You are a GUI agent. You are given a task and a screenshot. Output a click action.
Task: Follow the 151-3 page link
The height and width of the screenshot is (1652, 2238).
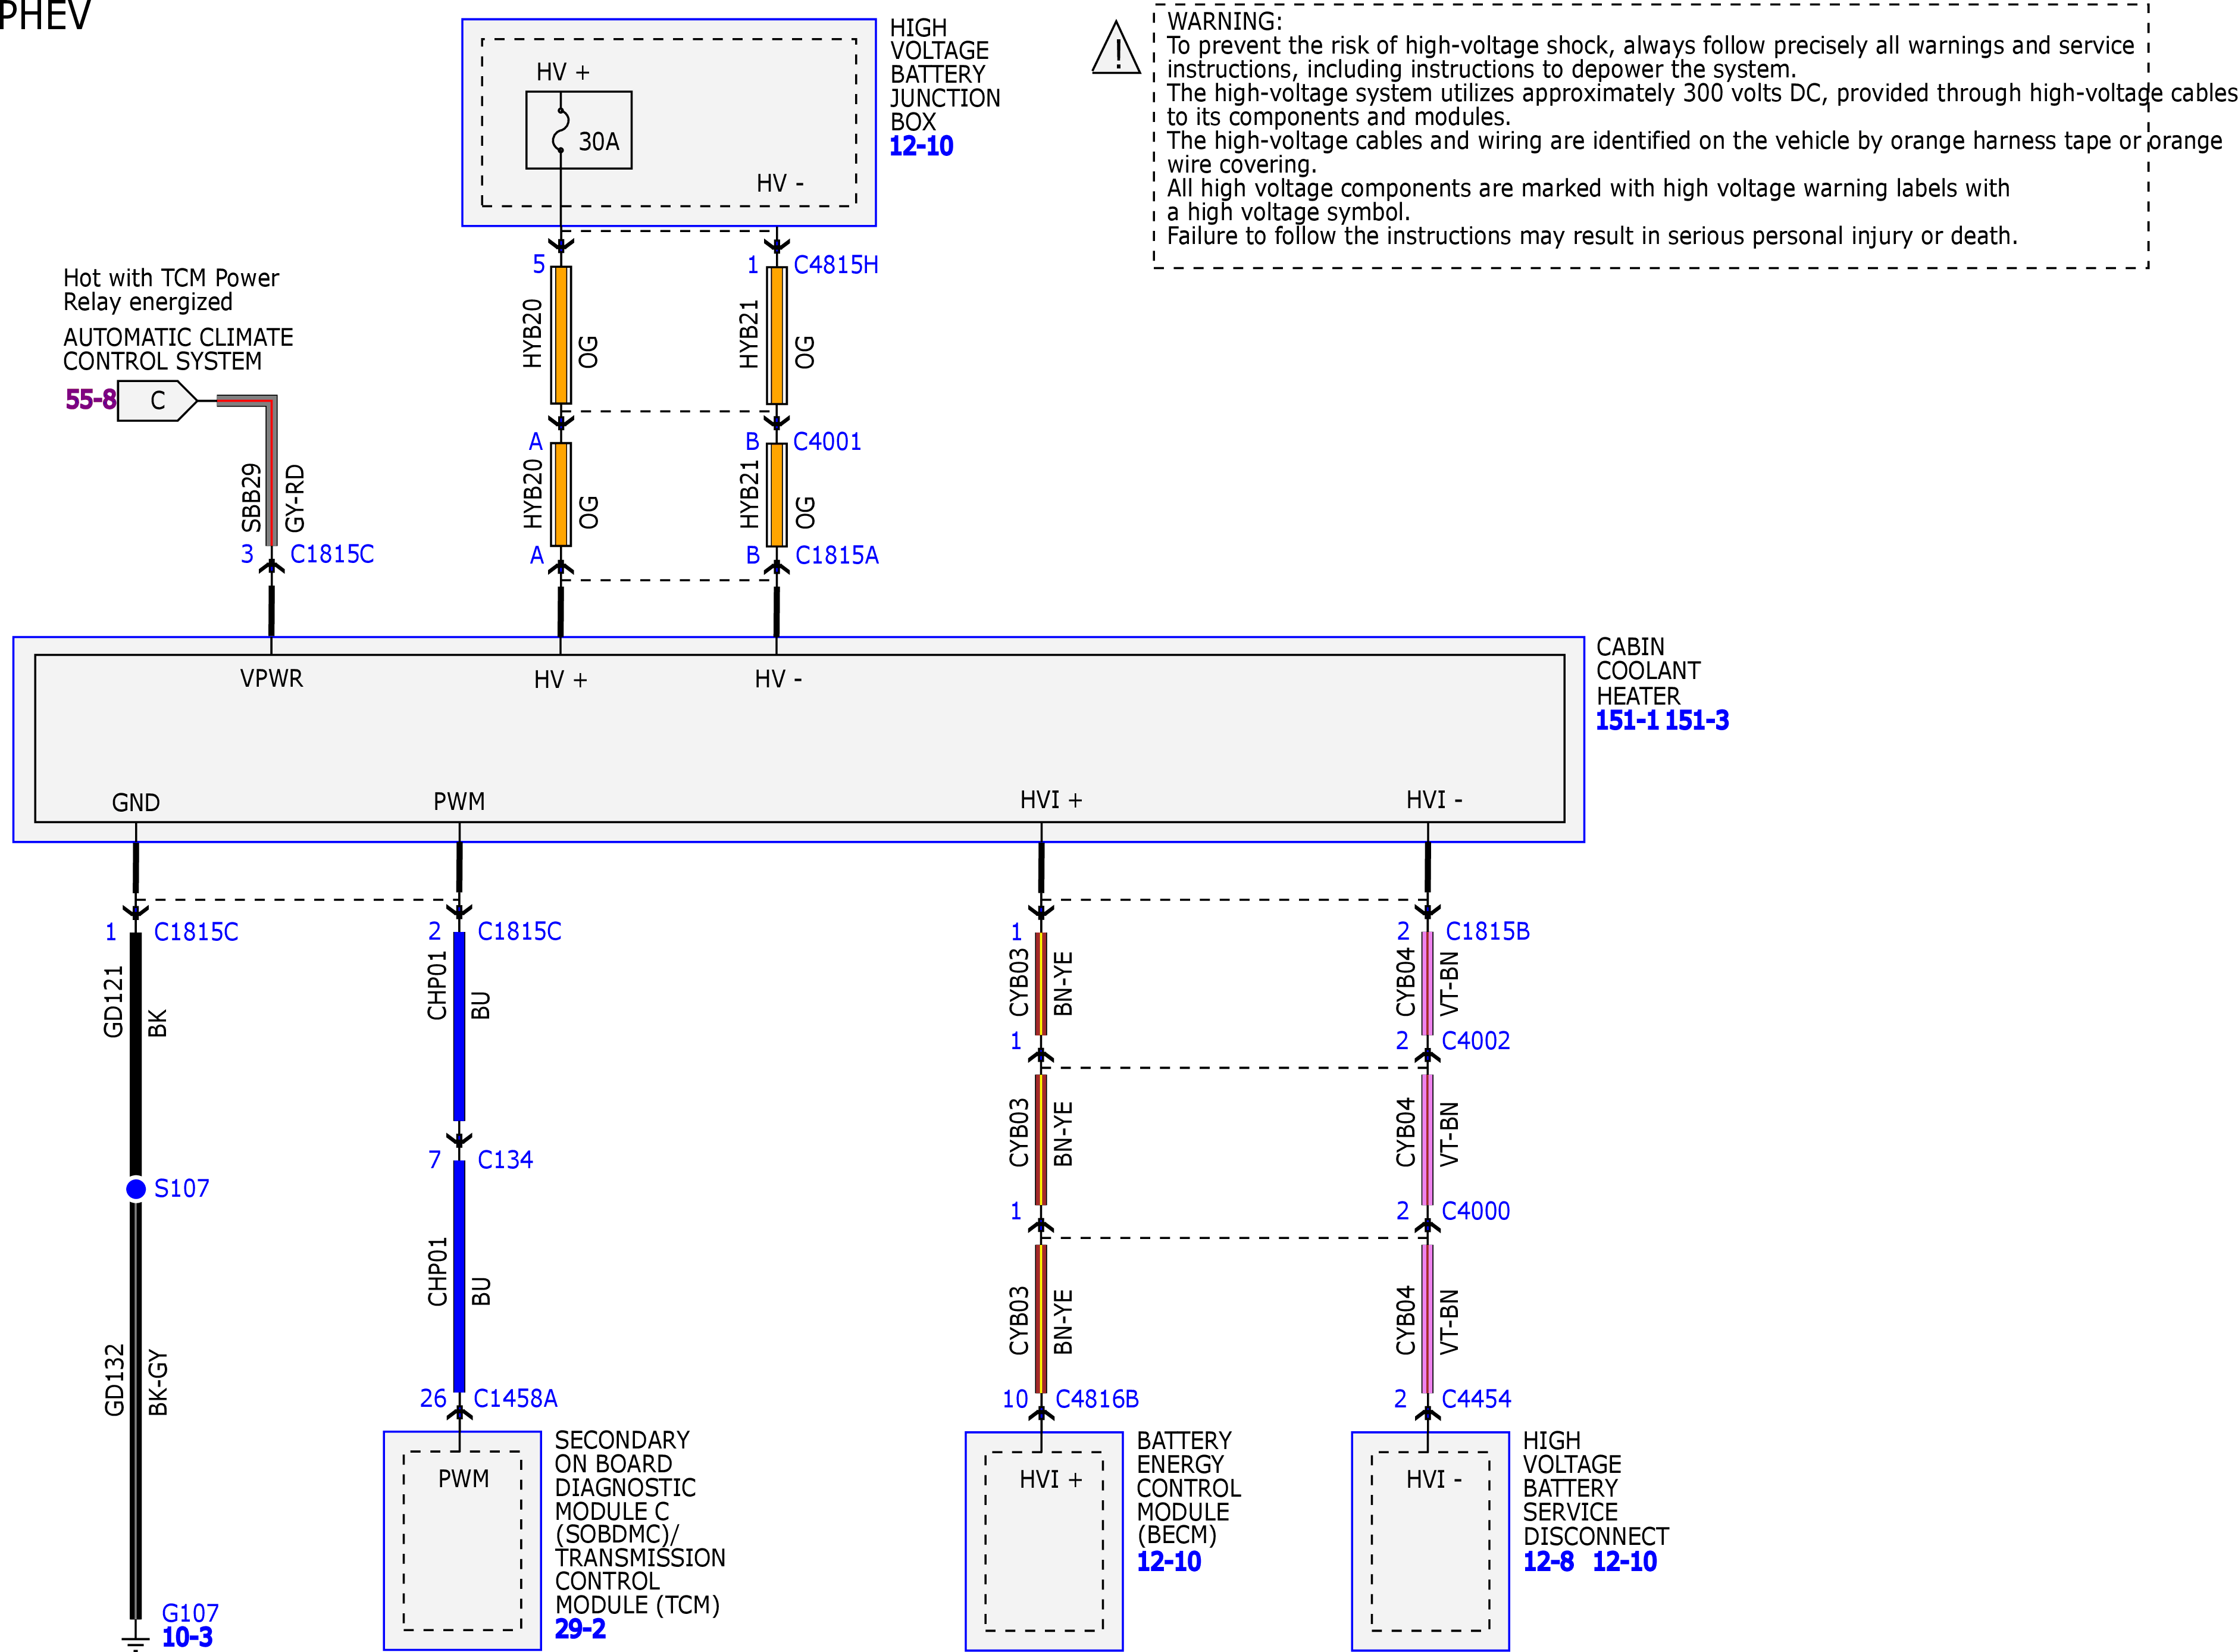[1697, 720]
